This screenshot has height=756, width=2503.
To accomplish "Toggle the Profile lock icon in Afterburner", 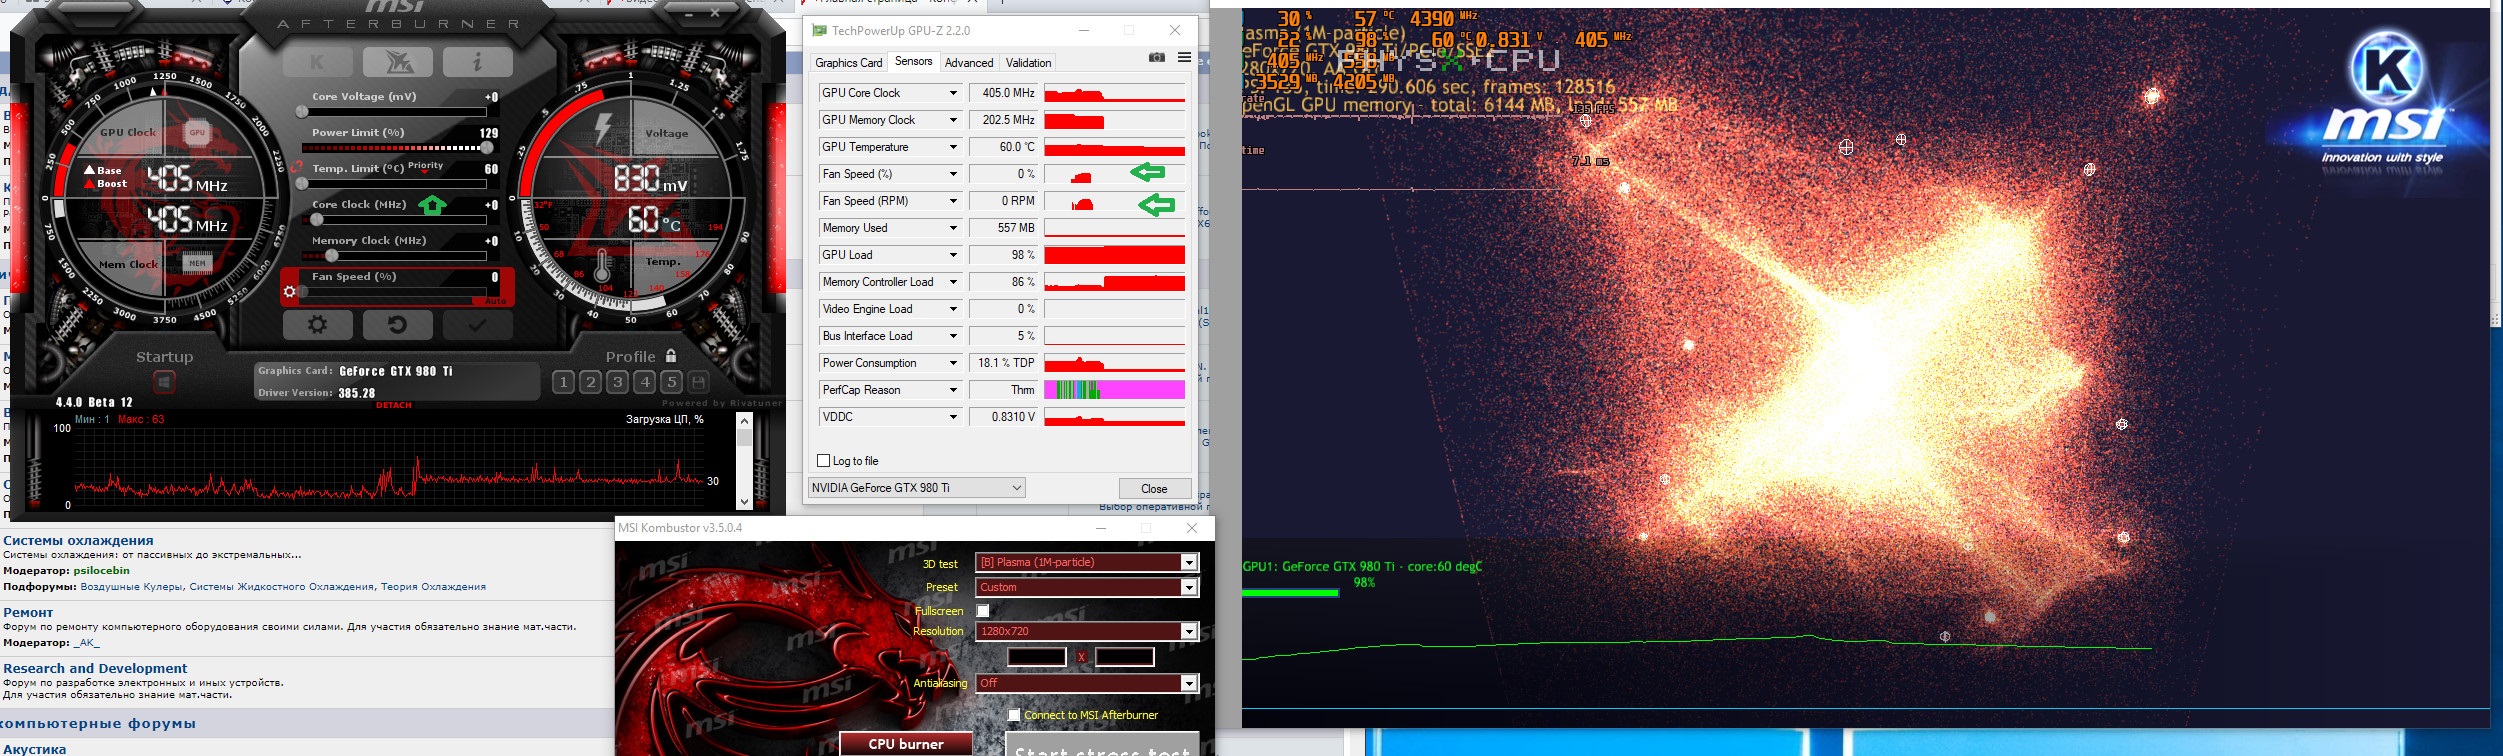I will tap(671, 356).
